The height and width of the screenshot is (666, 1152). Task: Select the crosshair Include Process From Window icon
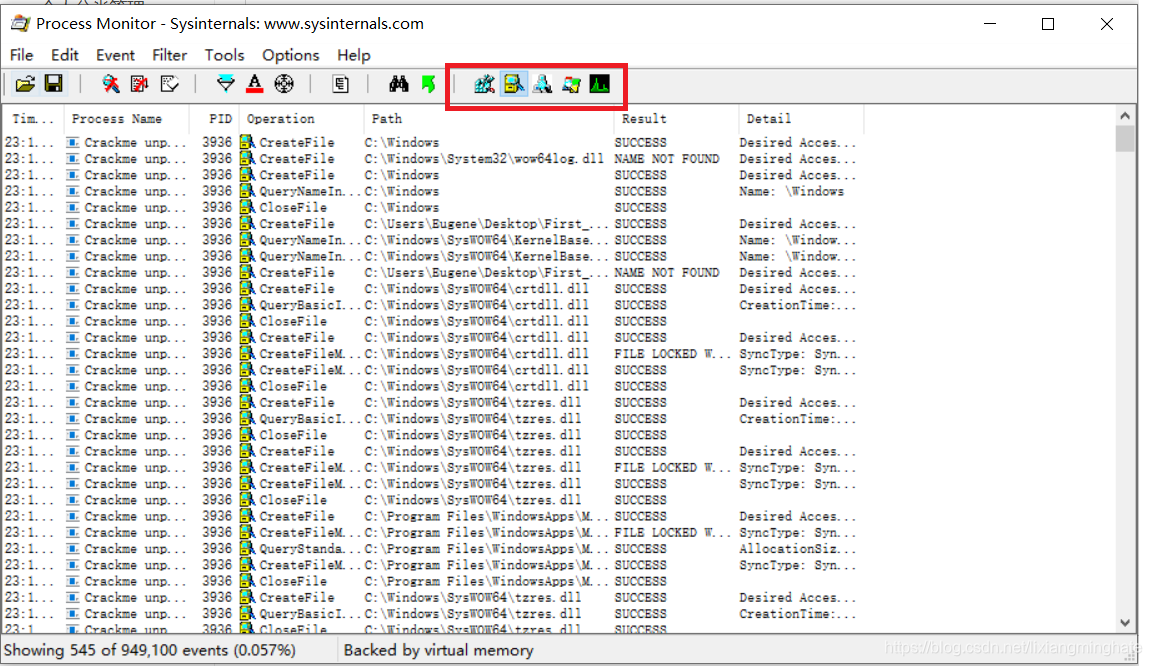click(x=284, y=84)
